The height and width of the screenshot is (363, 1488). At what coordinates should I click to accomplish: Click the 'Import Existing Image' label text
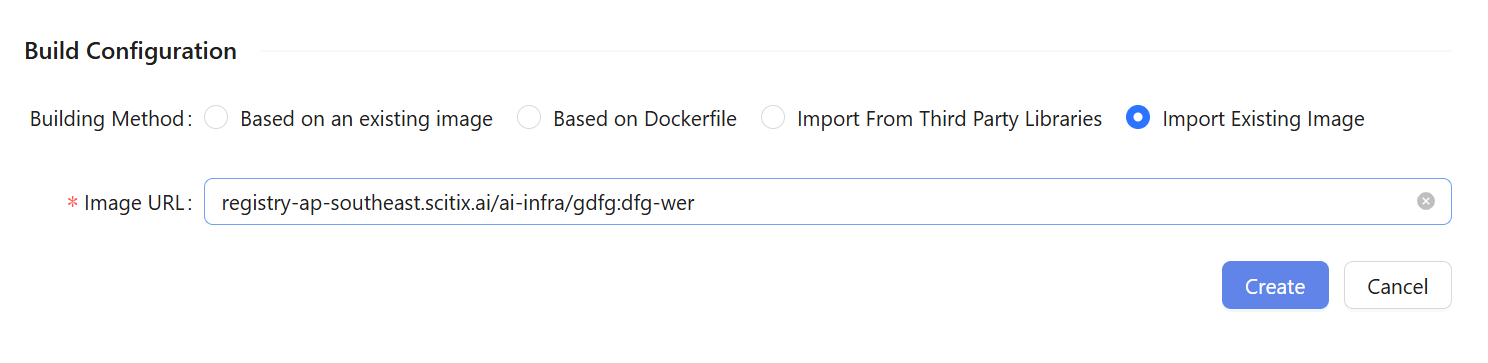[1263, 119]
